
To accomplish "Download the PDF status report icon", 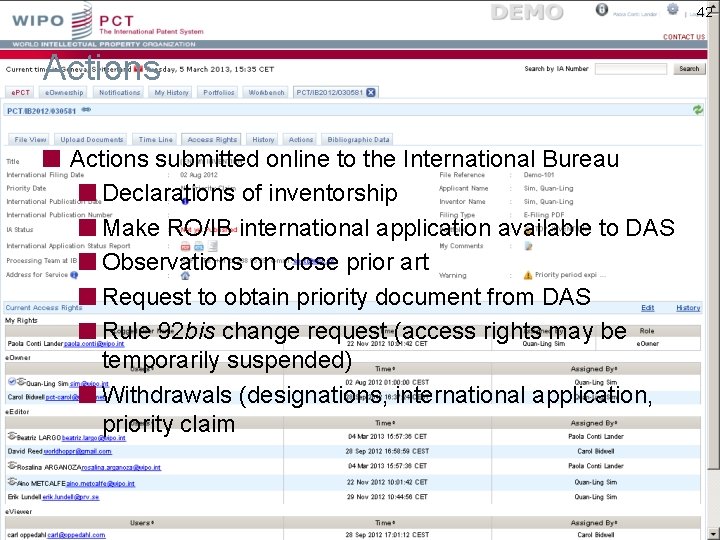I will pyautogui.click(x=185, y=247).
